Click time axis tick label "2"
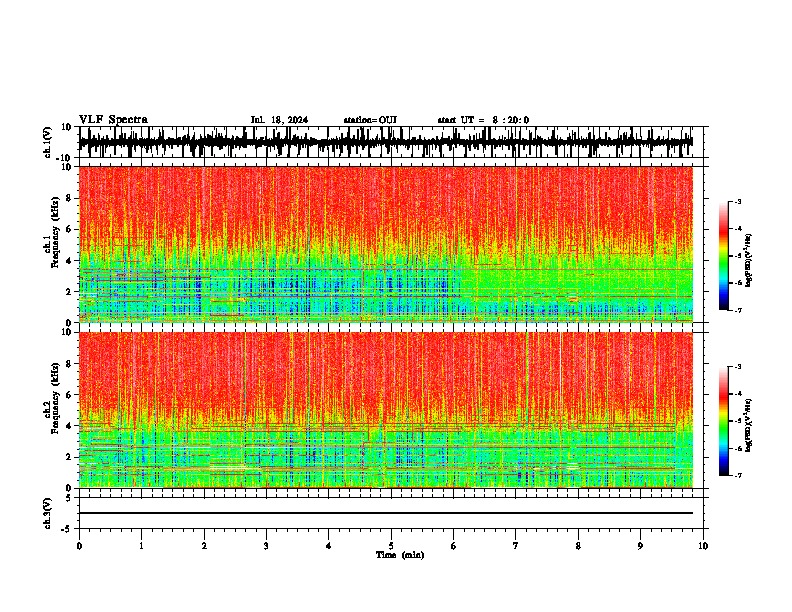This screenshot has height=612, width=792. click(204, 546)
